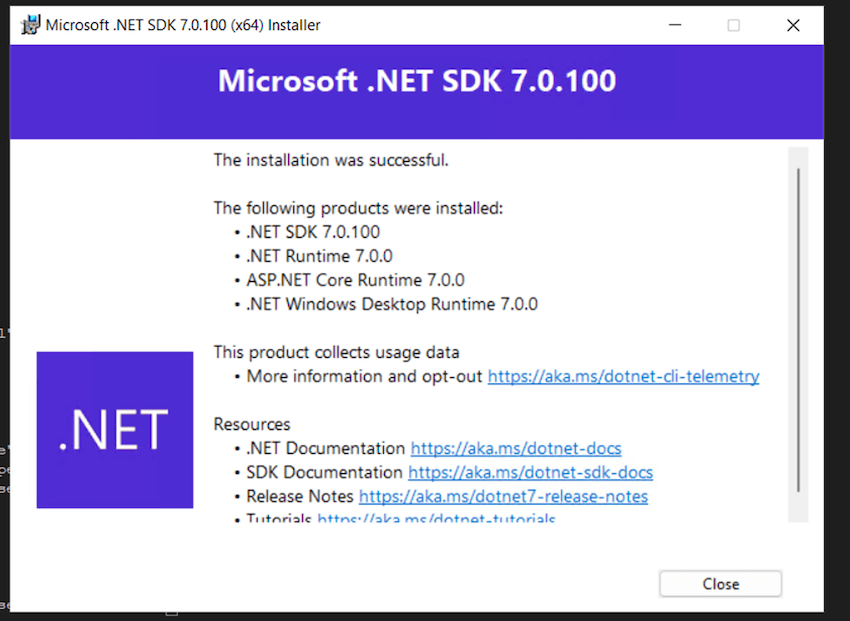
Task: Click the .NET Windows Desktop Runtime entry
Action: pos(392,304)
